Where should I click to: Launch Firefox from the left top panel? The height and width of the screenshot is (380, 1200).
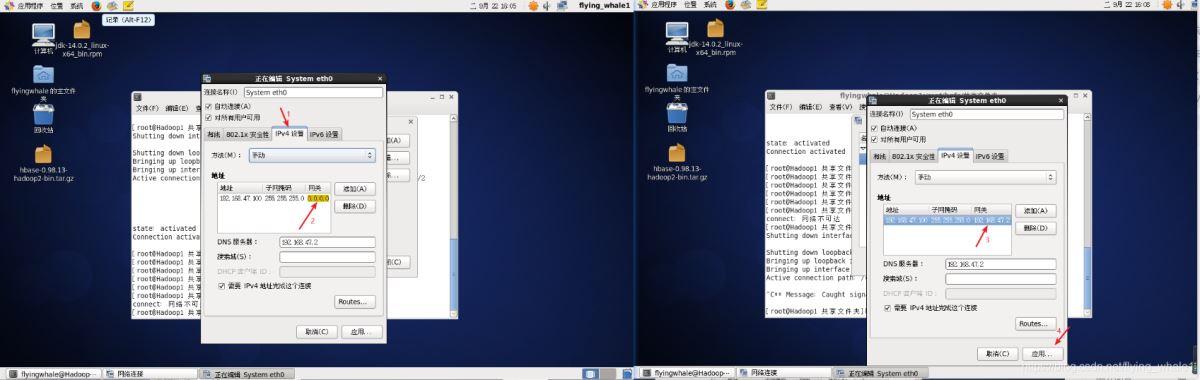click(96, 5)
